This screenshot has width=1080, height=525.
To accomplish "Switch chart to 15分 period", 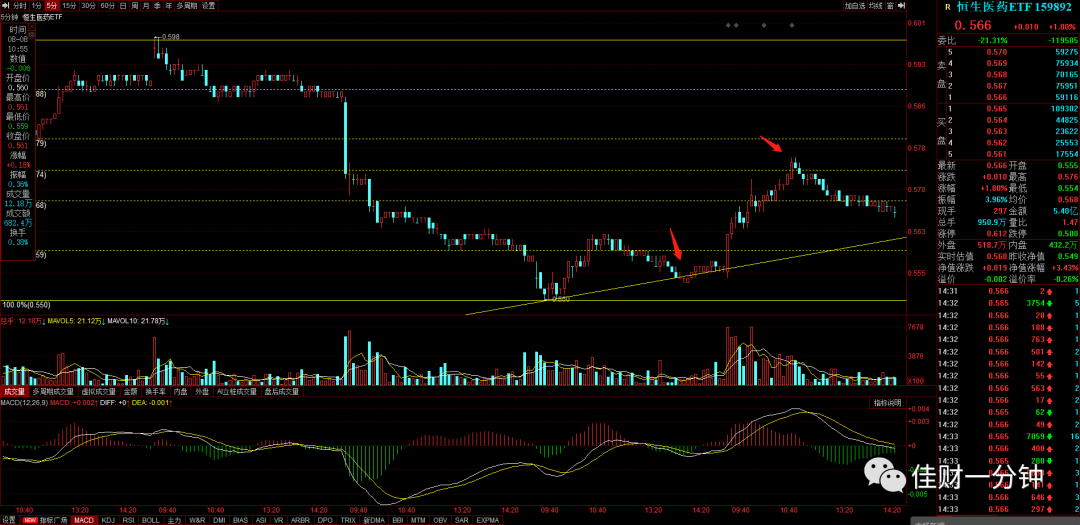I will 70,6.
